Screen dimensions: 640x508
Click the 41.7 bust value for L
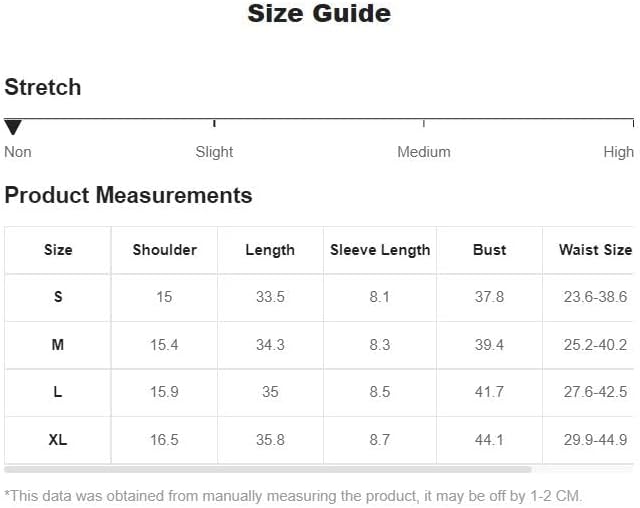coord(489,392)
